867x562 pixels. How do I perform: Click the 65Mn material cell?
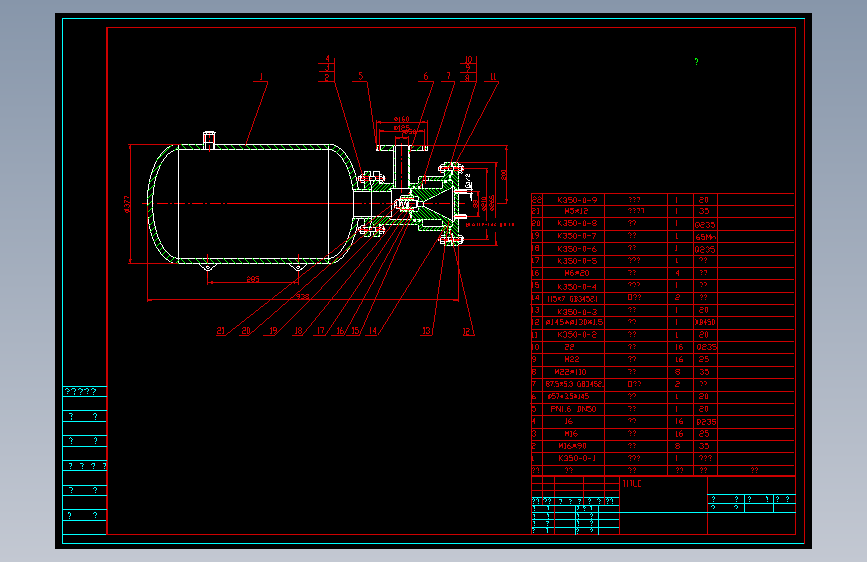[706, 237]
